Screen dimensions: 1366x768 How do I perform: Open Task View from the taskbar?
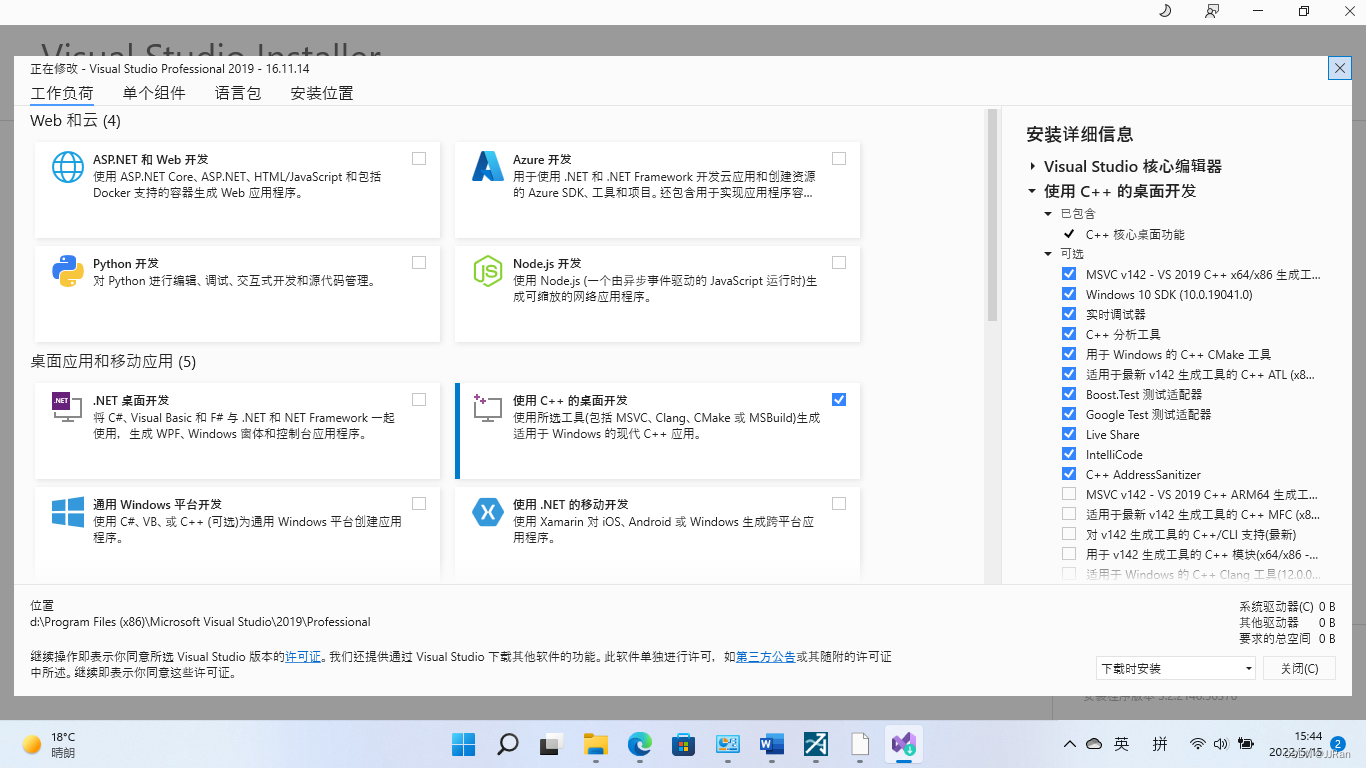click(551, 744)
